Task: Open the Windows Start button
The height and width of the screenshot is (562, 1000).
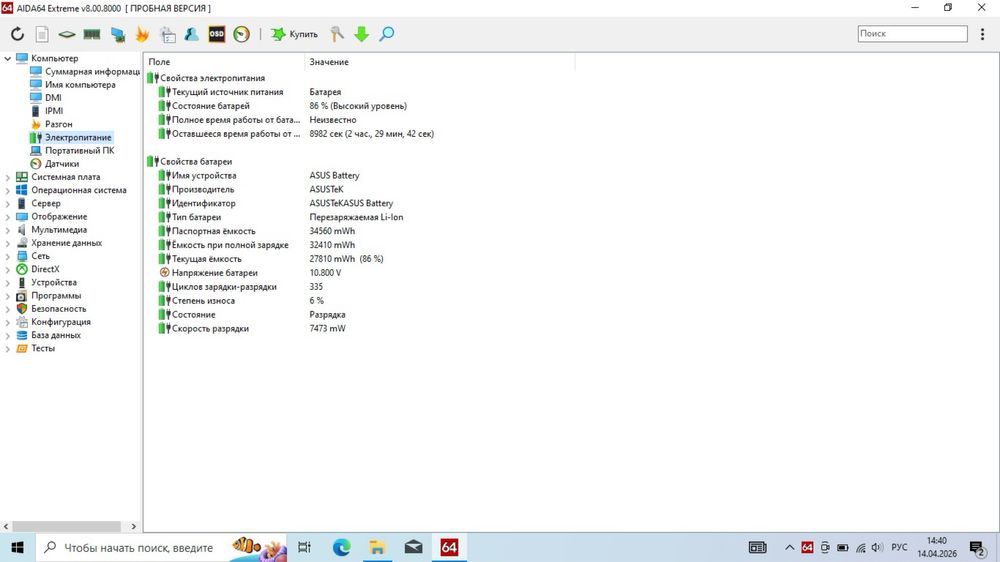Action: click(17, 547)
